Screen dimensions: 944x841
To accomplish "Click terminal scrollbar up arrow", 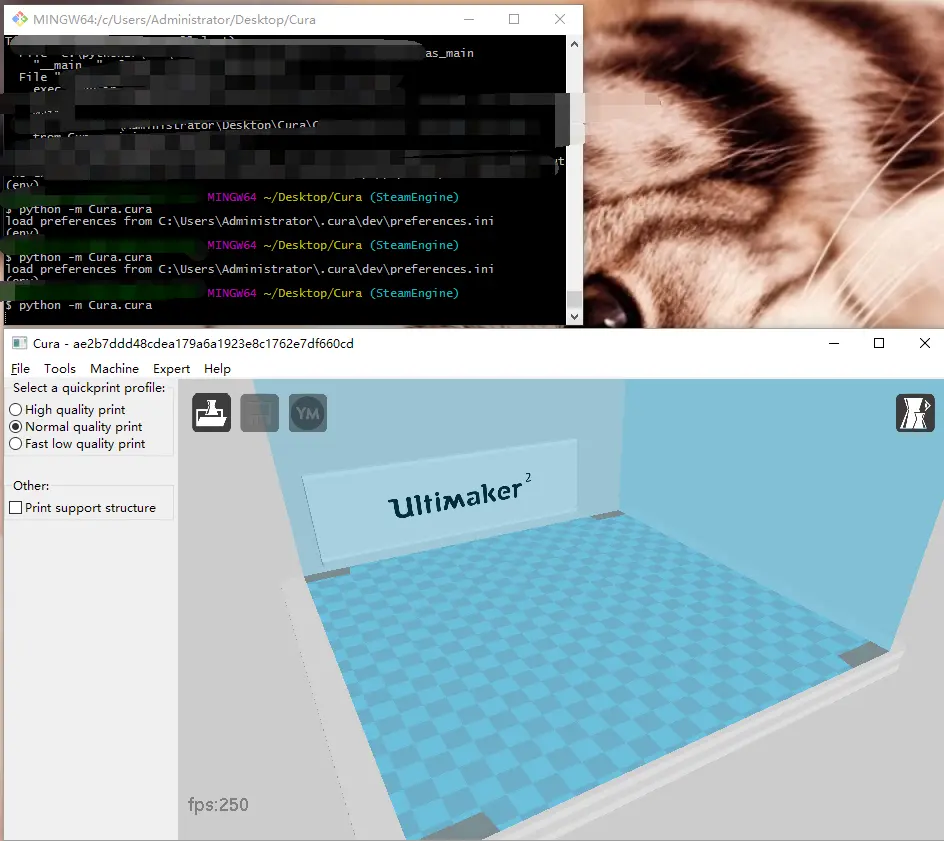I will pos(574,44).
